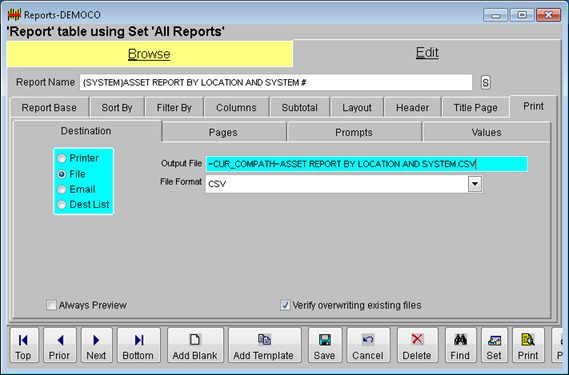Open the Pages sub-tab
The image size is (569, 375).
[x=223, y=132]
